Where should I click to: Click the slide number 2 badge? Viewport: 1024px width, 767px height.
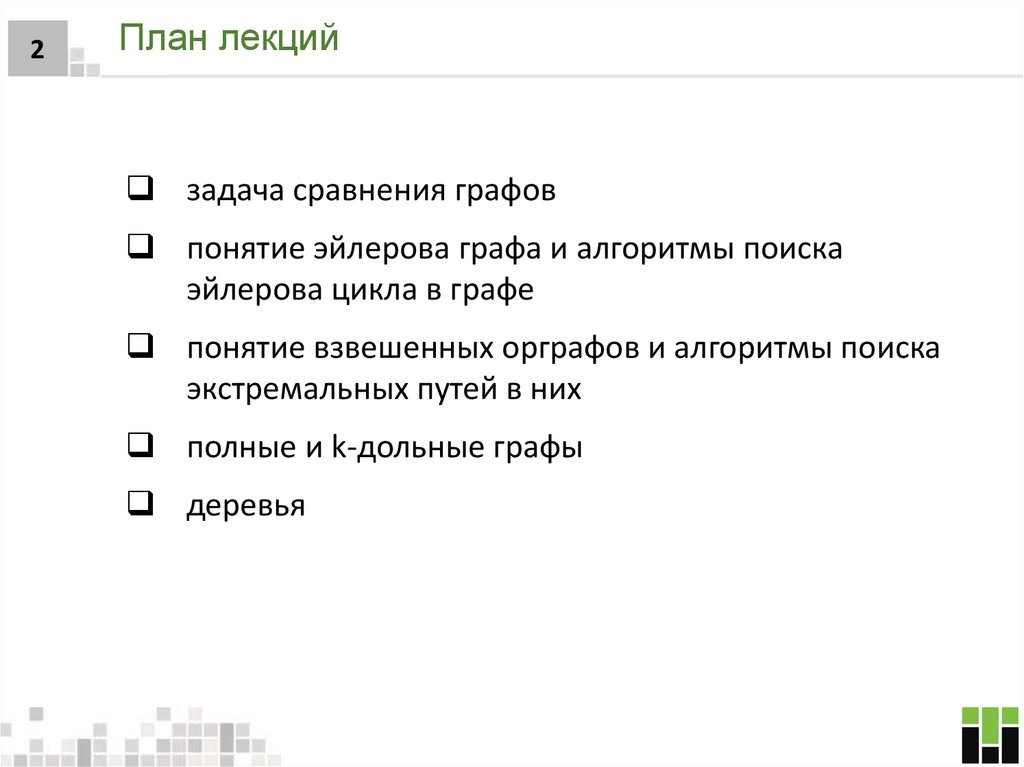pyautogui.click(x=37, y=51)
